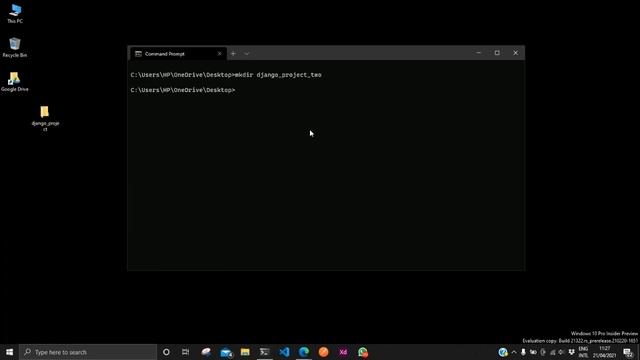The height and width of the screenshot is (360, 640).
Task: Open Task View from the taskbar
Action: [185, 352]
